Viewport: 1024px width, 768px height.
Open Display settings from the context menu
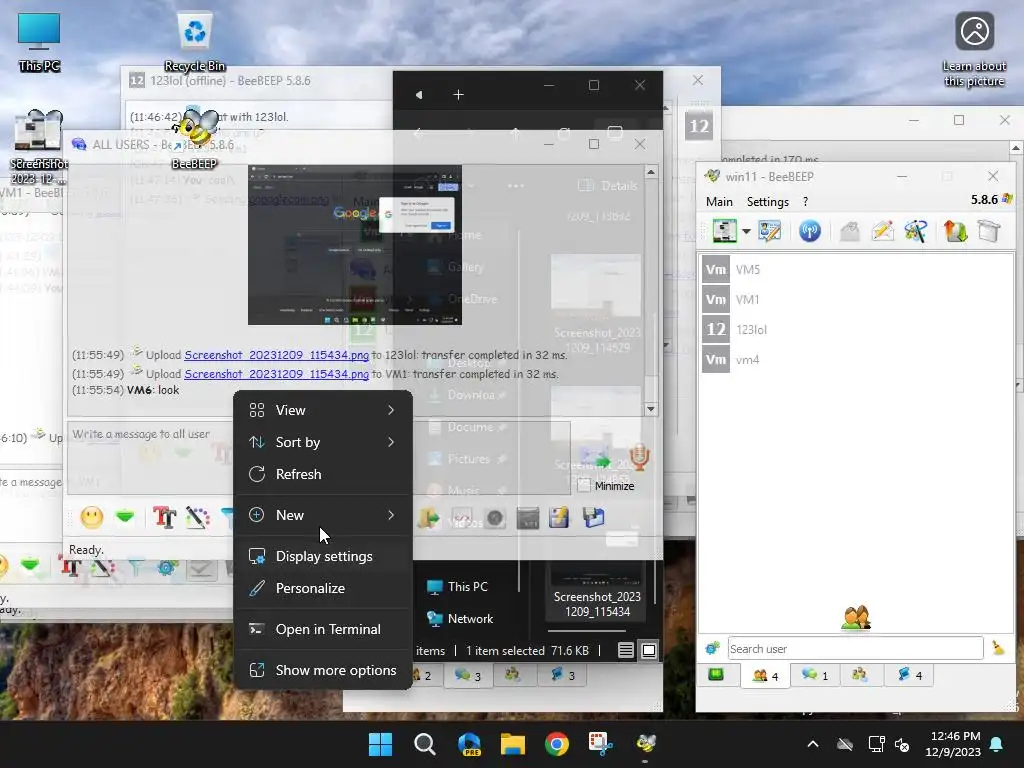[x=323, y=556]
